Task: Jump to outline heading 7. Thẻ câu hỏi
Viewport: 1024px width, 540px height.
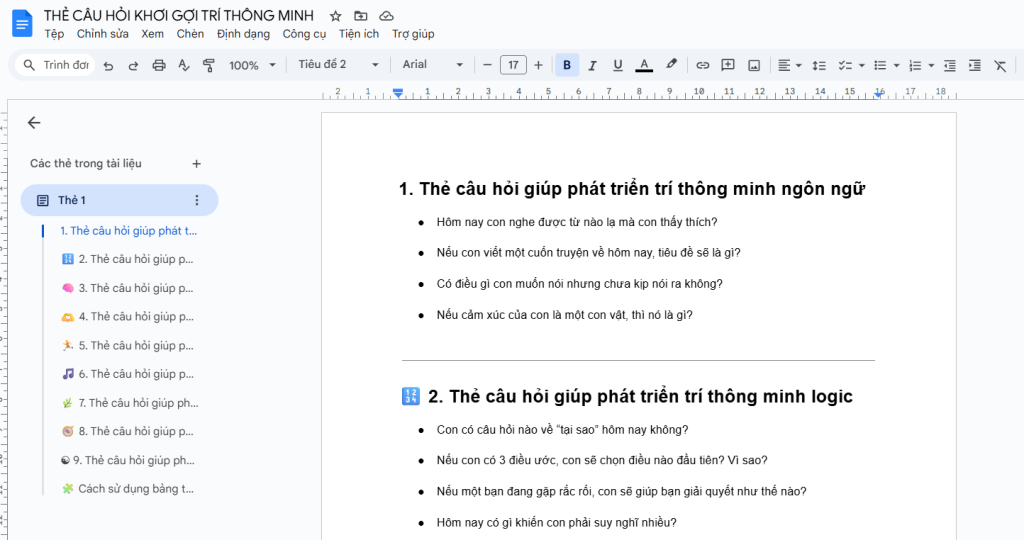Action: coord(130,403)
